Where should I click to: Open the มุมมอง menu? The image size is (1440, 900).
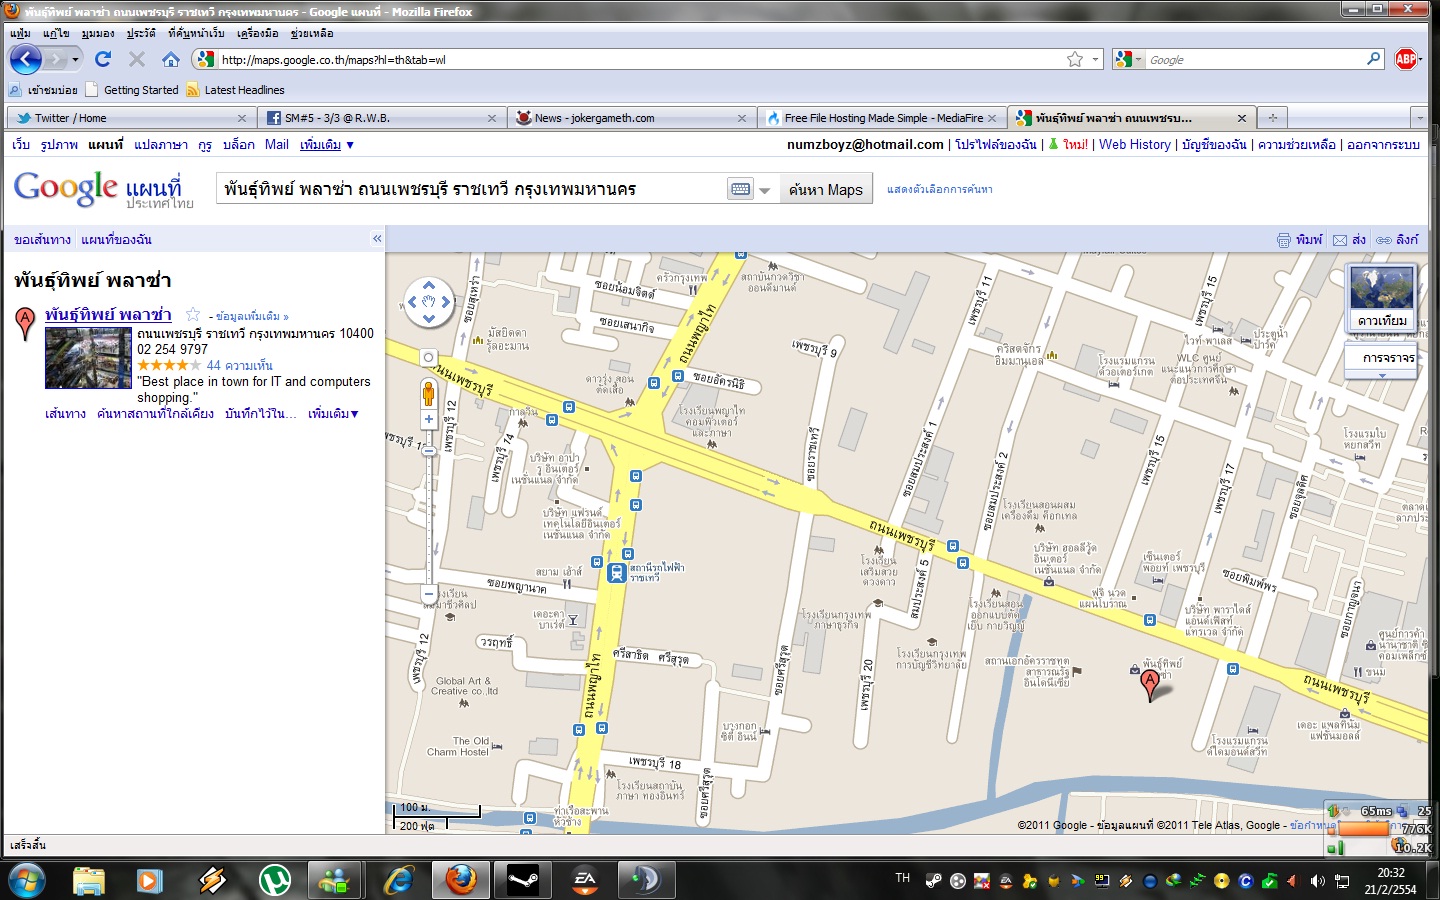(98, 33)
